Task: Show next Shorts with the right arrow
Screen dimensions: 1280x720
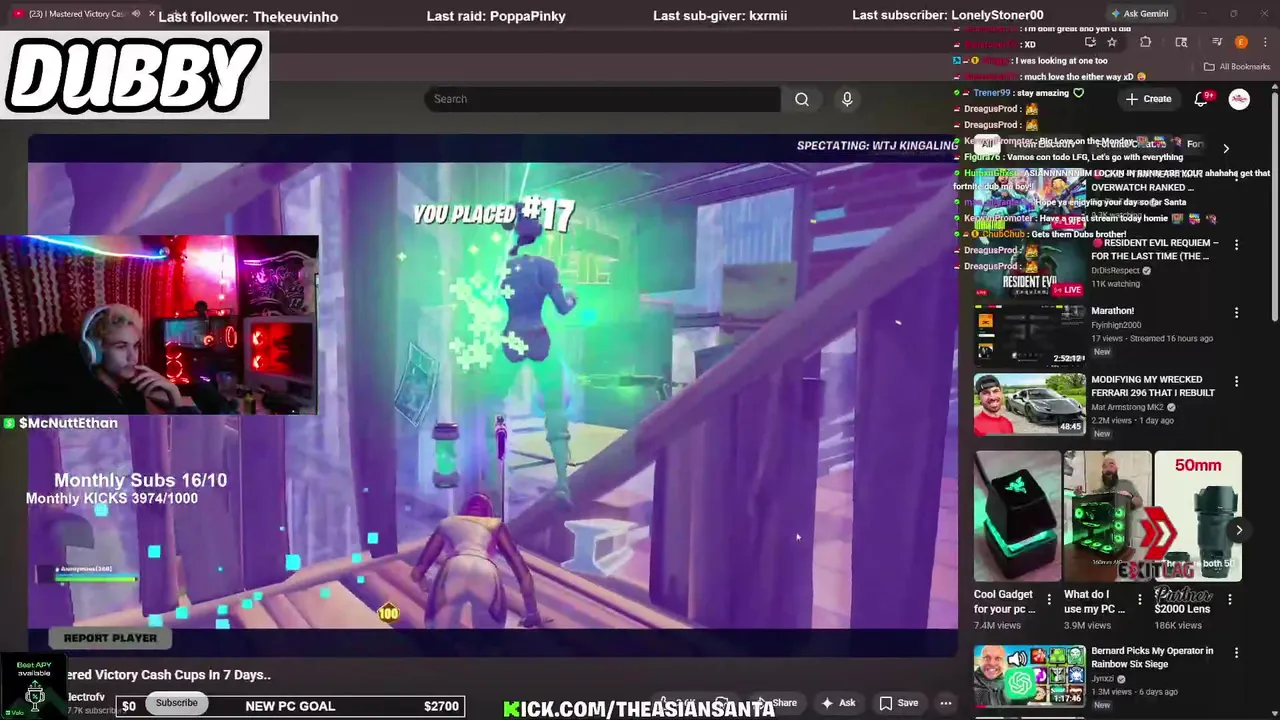Action: pos(1239,531)
